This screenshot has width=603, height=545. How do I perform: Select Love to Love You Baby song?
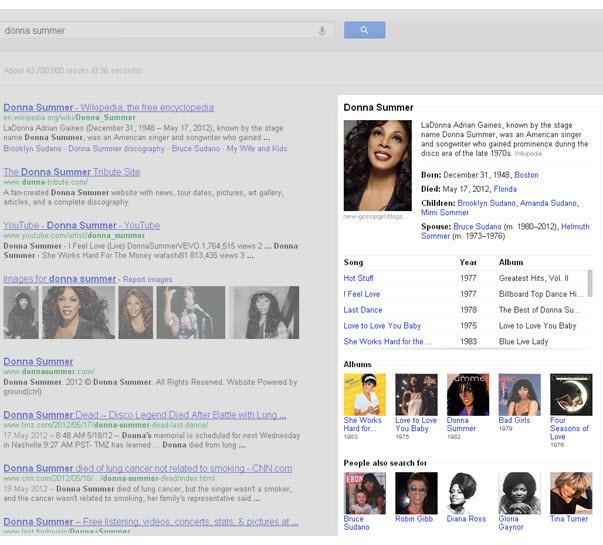[x=382, y=326]
